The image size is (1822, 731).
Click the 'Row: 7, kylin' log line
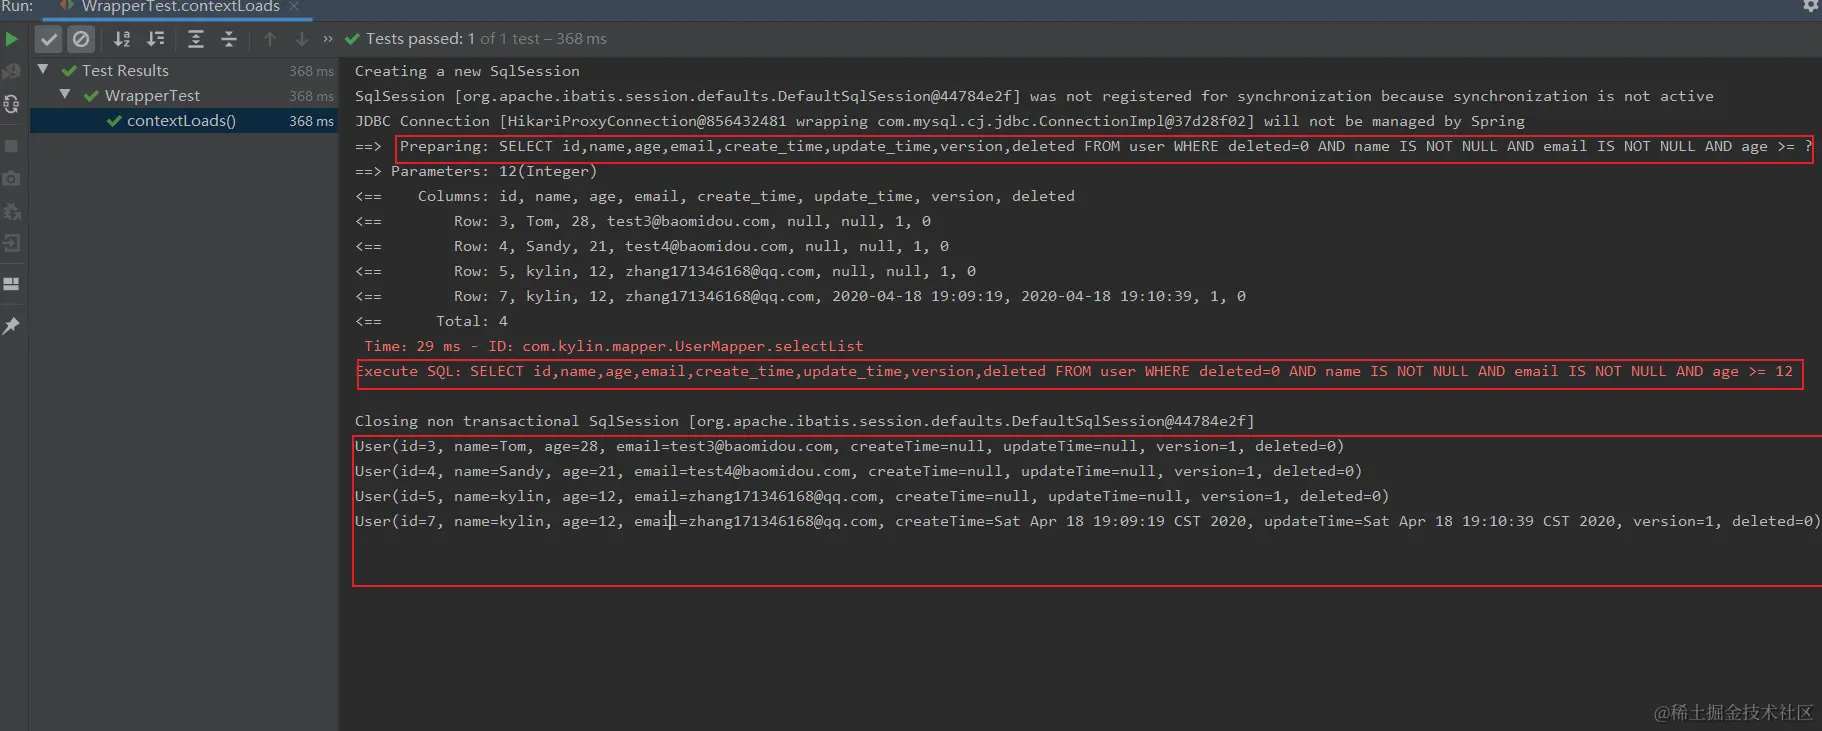click(800, 296)
